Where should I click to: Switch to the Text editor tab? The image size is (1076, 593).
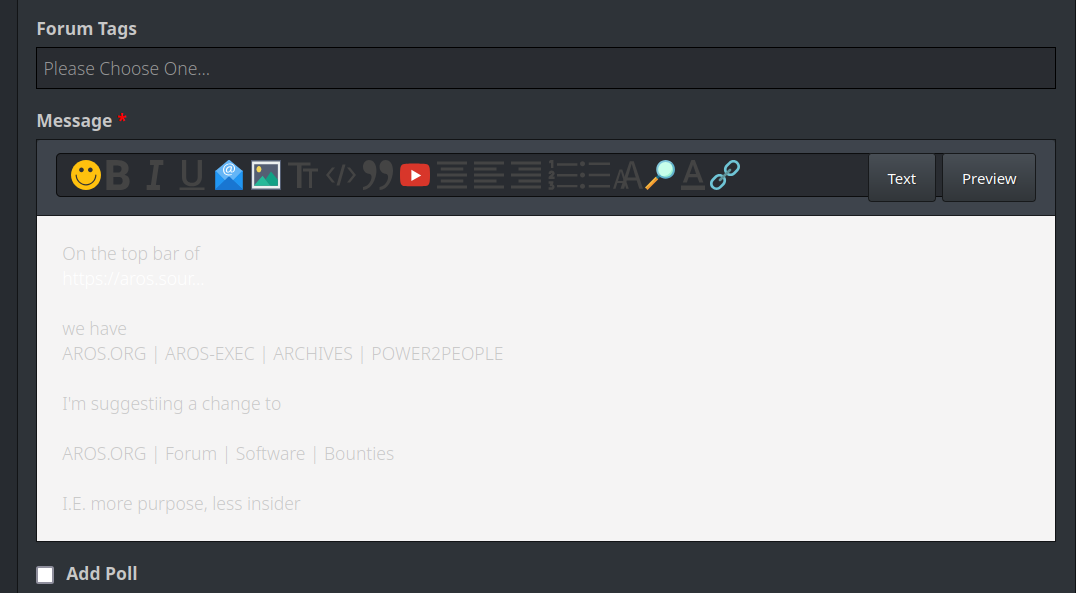click(901, 178)
